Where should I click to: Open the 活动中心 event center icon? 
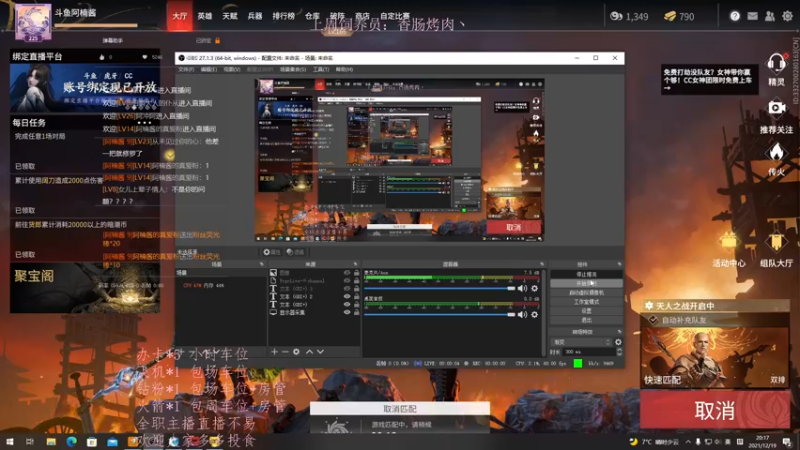coord(728,242)
